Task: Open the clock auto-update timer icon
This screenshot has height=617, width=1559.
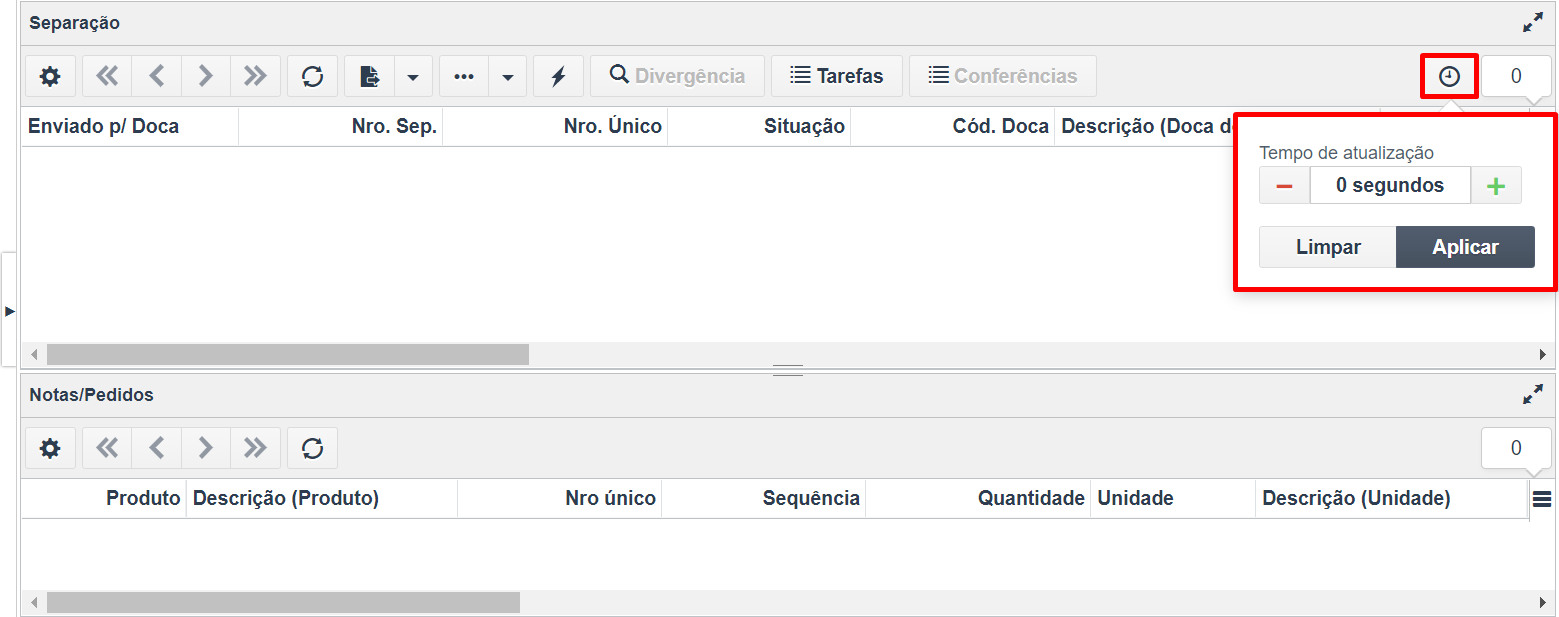Action: click(1449, 76)
